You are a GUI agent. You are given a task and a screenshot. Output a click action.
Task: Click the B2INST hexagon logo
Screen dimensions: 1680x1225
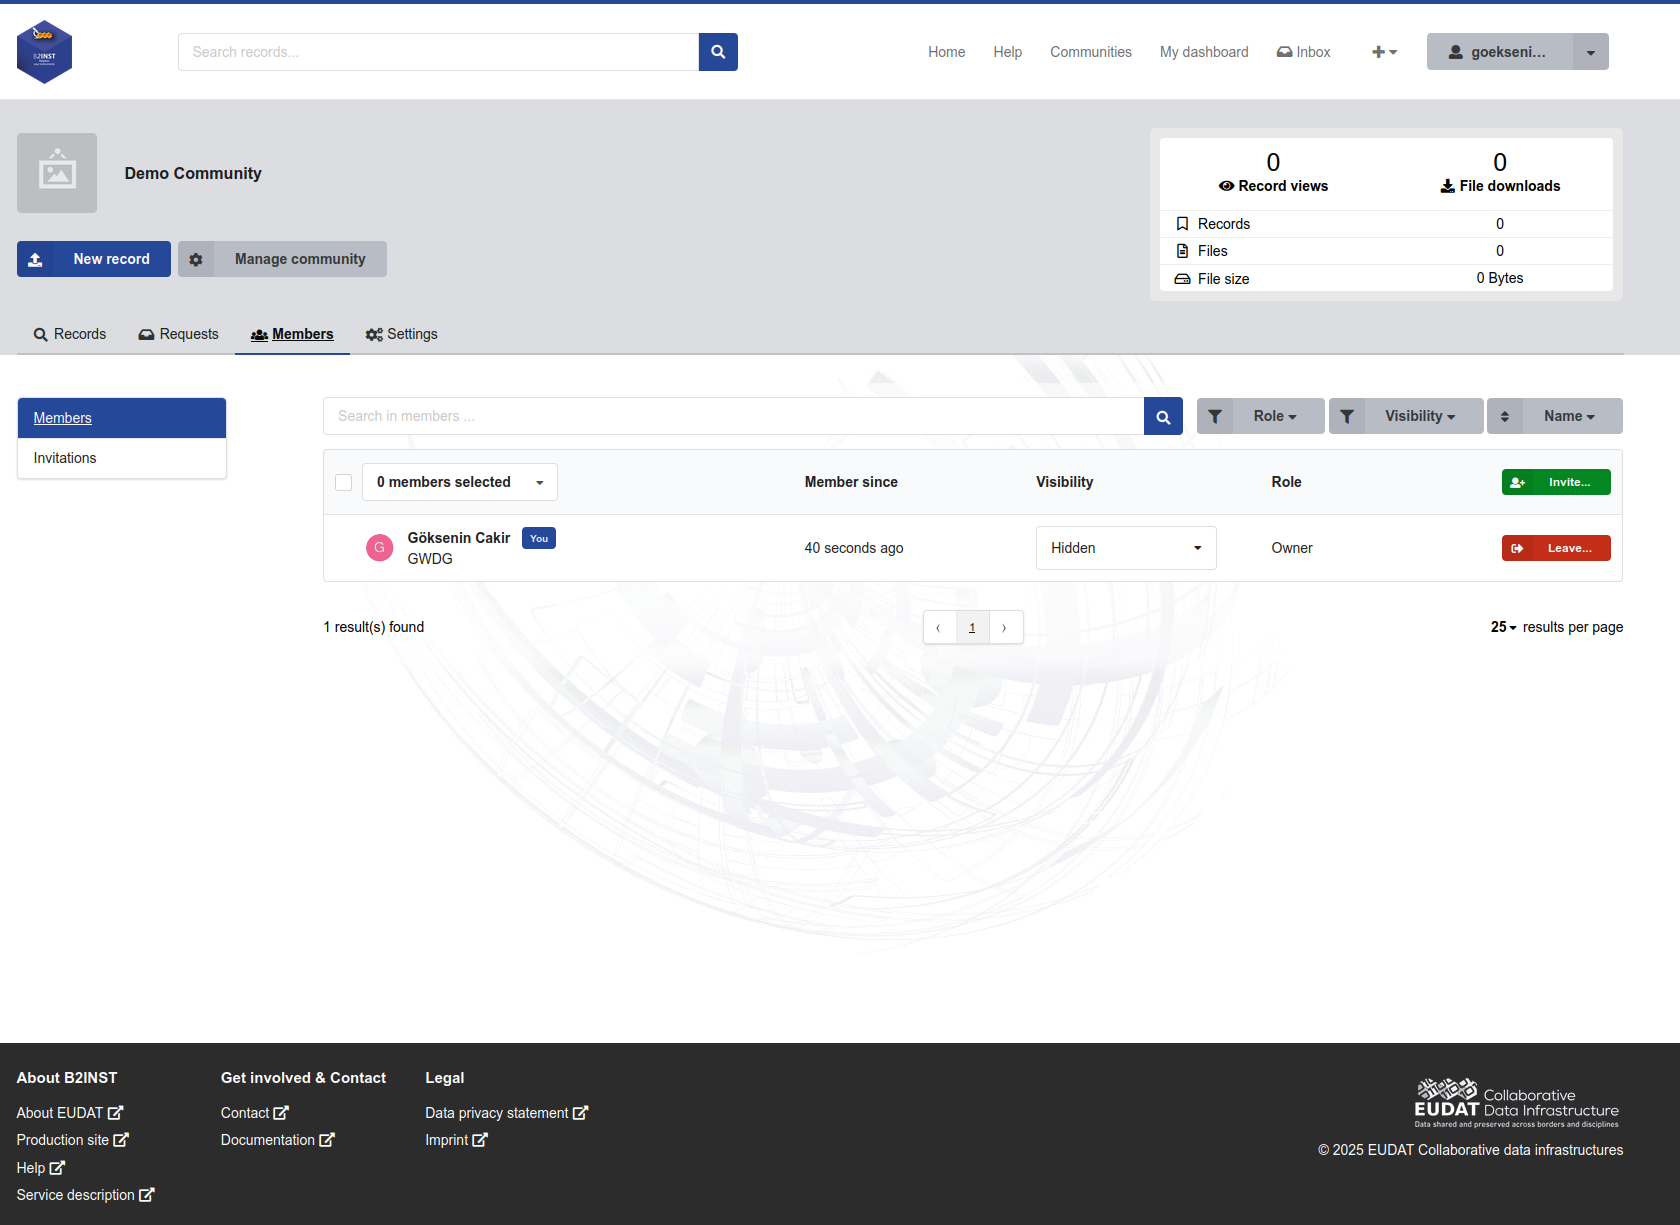[44, 52]
